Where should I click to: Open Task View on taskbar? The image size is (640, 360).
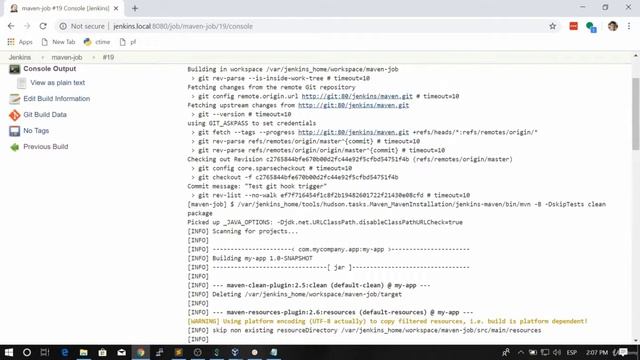45,352
